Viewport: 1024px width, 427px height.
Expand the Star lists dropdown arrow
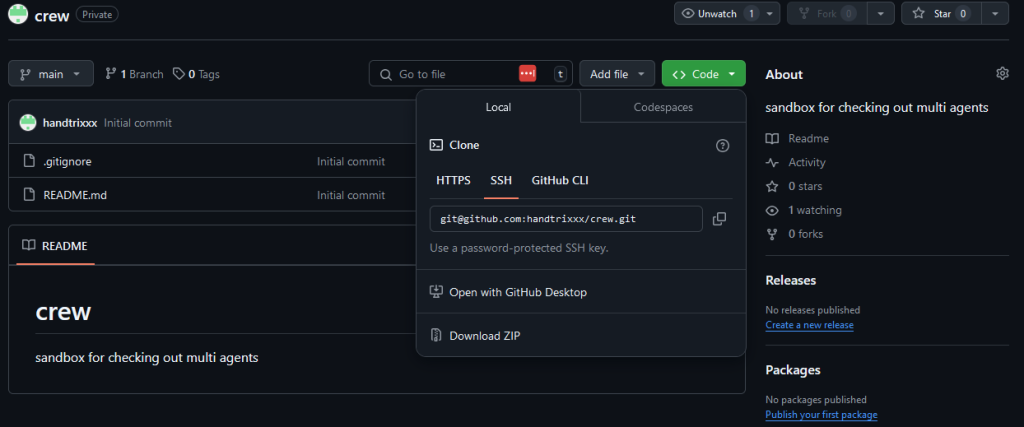pyautogui.click(x=994, y=14)
